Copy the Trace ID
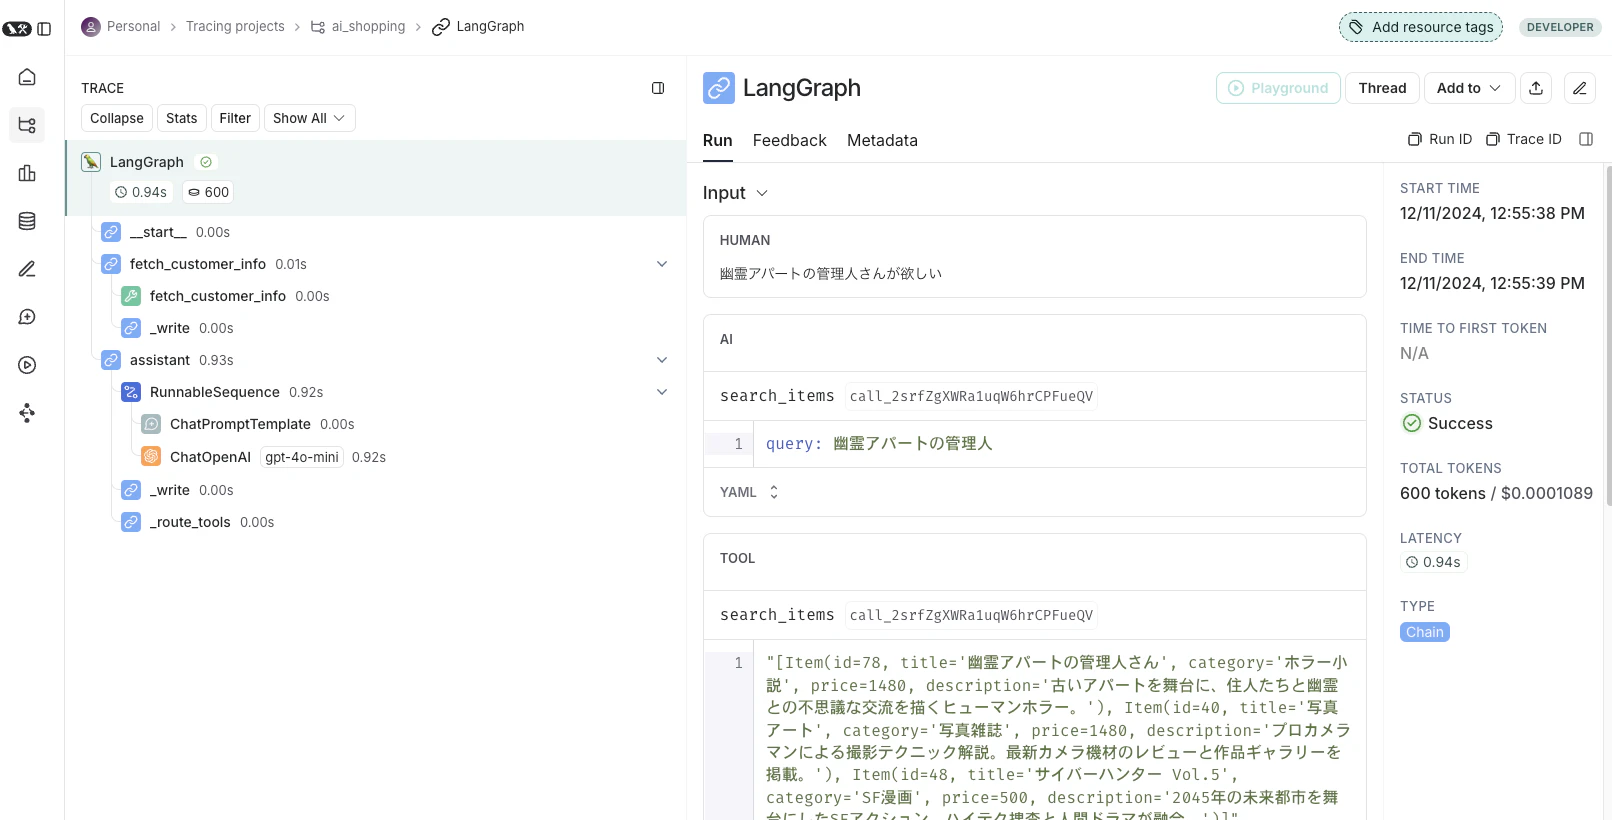The width and height of the screenshot is (1612, 820). tap(1524, 139)
